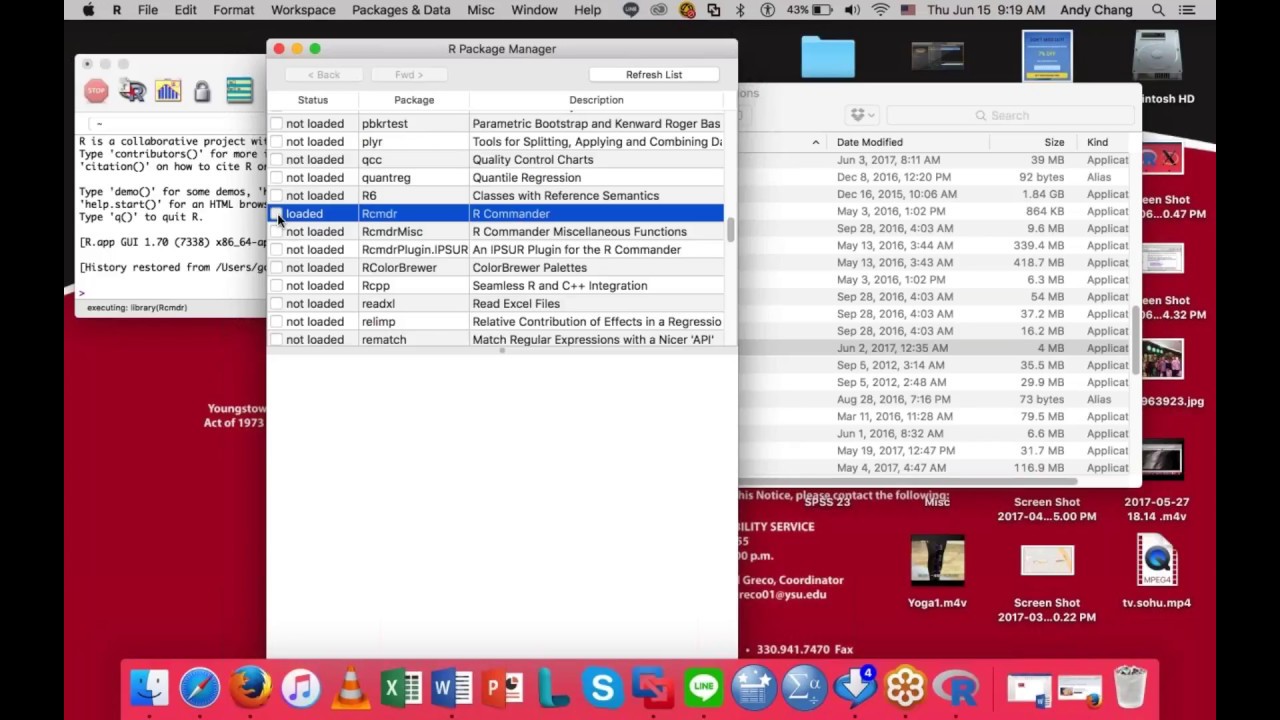Open the Trash in the dock

[1130, 688]
